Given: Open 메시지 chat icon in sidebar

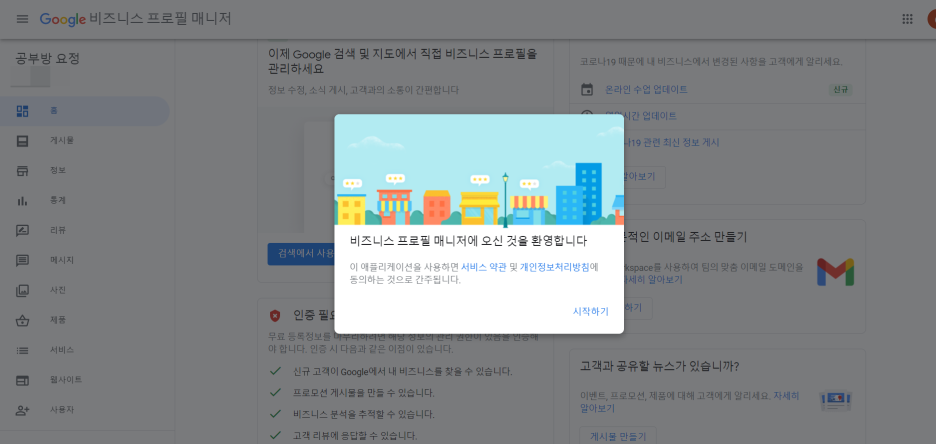Looking at the screenshot, I should [x=23, y=261].
